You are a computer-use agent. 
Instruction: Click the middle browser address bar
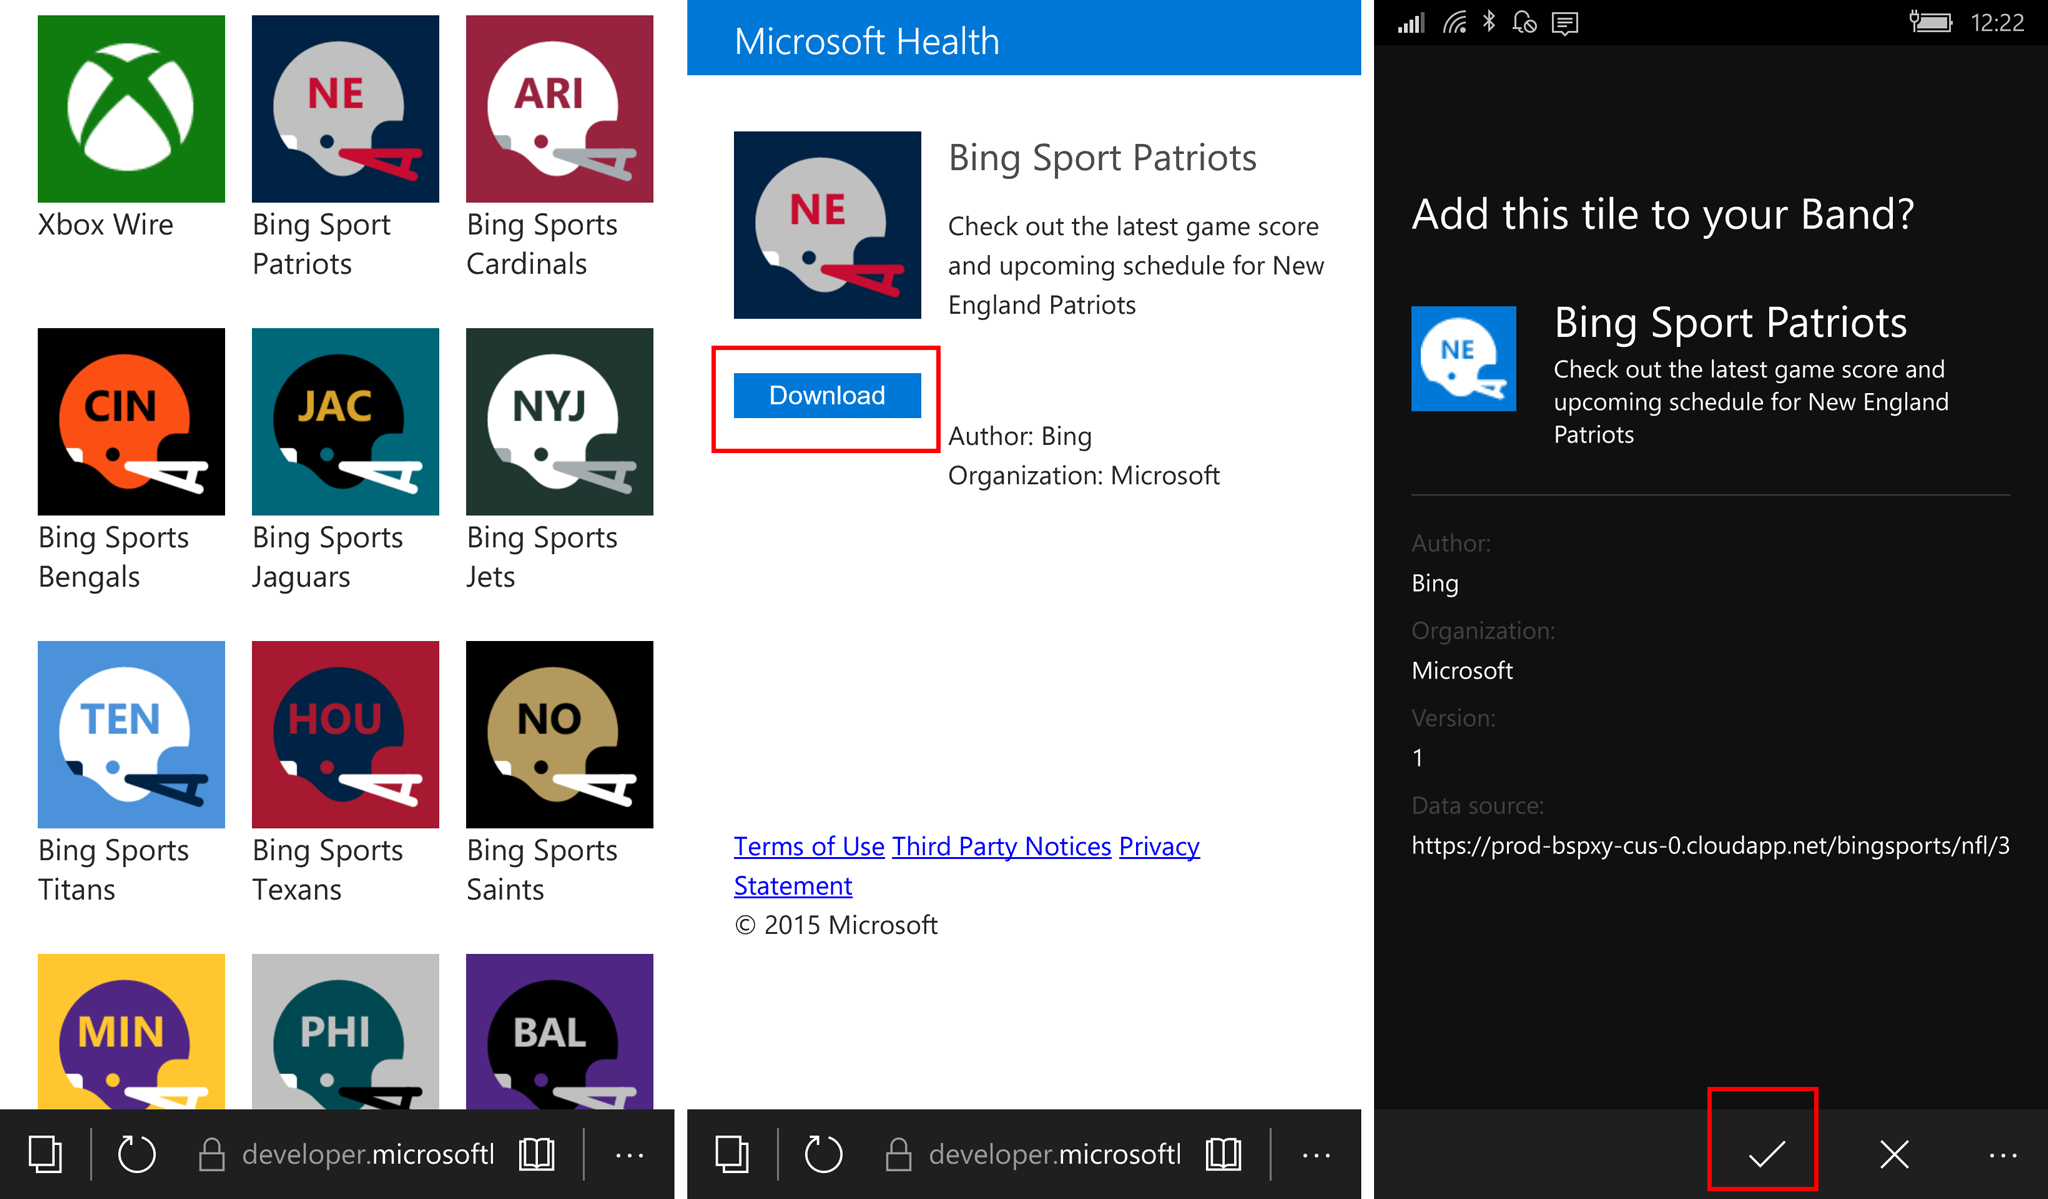1034,1155
